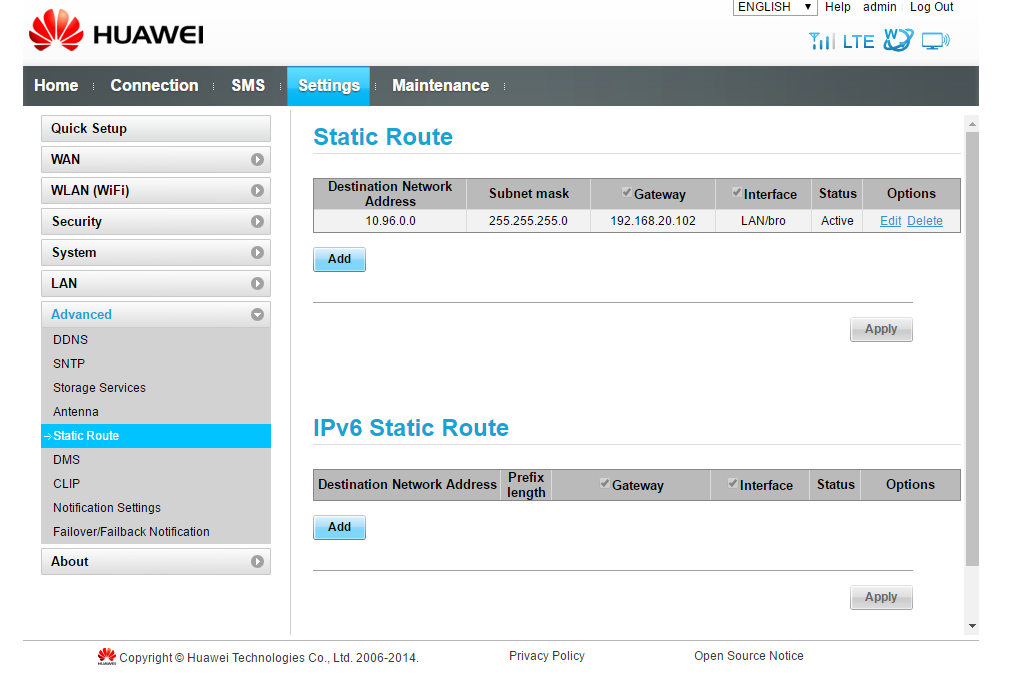Open the ENGLISH language dropdown
This screenshot has height=688, width=1011.
pos(774,7)
